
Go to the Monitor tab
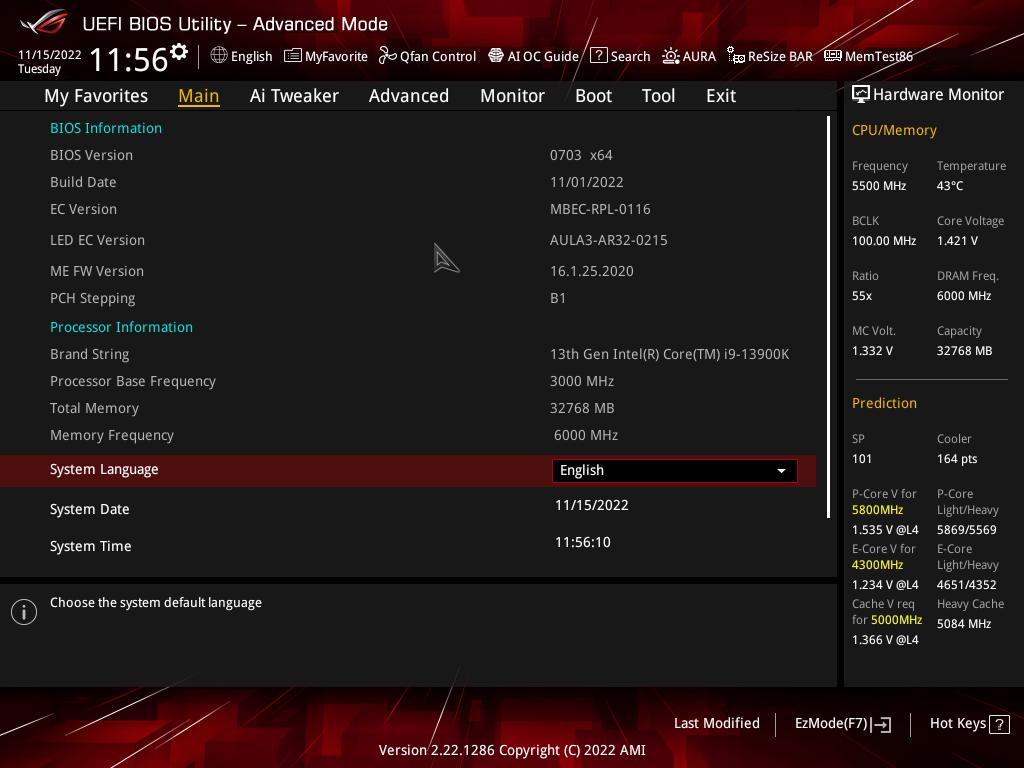click(x=512, y=96)
